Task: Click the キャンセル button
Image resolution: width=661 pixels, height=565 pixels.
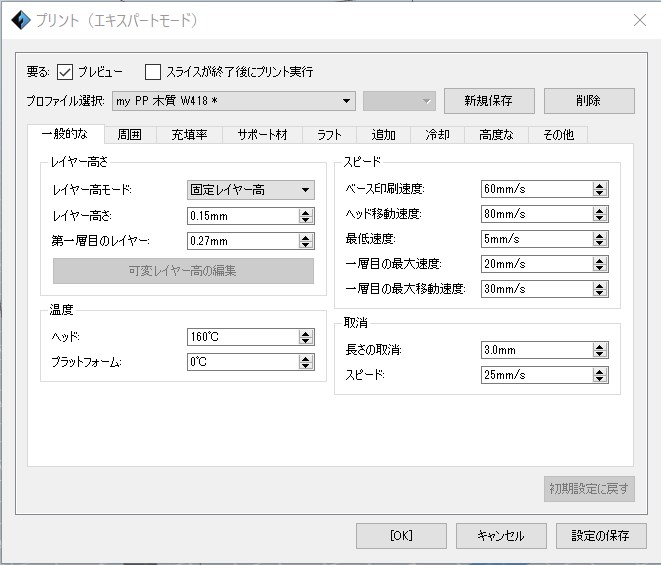Action: (501, 535)
